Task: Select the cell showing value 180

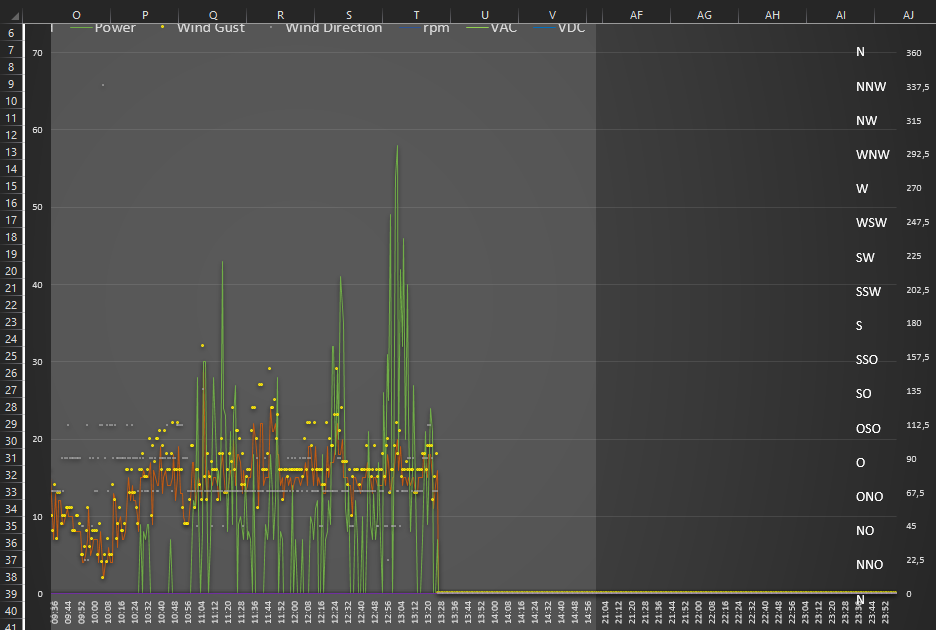Action: pyautogui.click(x=912, y=324)
